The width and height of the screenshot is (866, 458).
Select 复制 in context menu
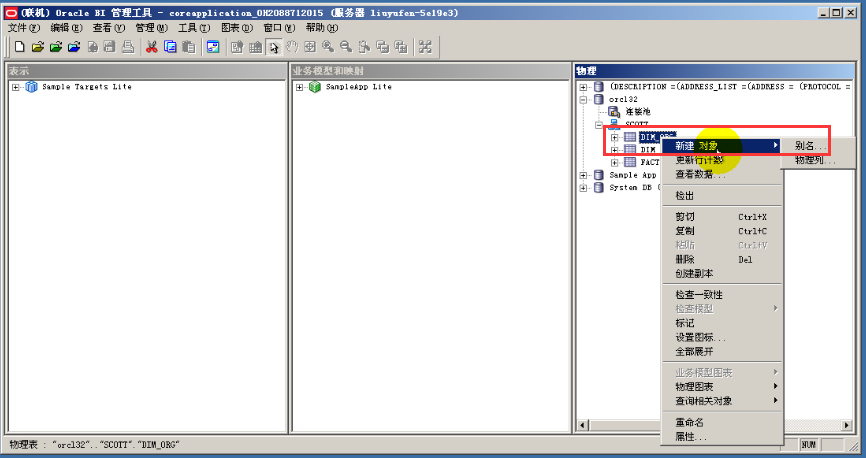point(722,231)
